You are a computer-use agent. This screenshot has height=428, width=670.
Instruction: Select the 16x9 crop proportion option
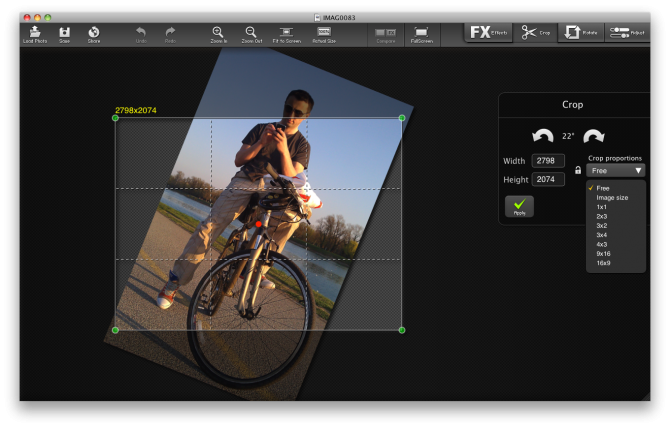[604, 263]
